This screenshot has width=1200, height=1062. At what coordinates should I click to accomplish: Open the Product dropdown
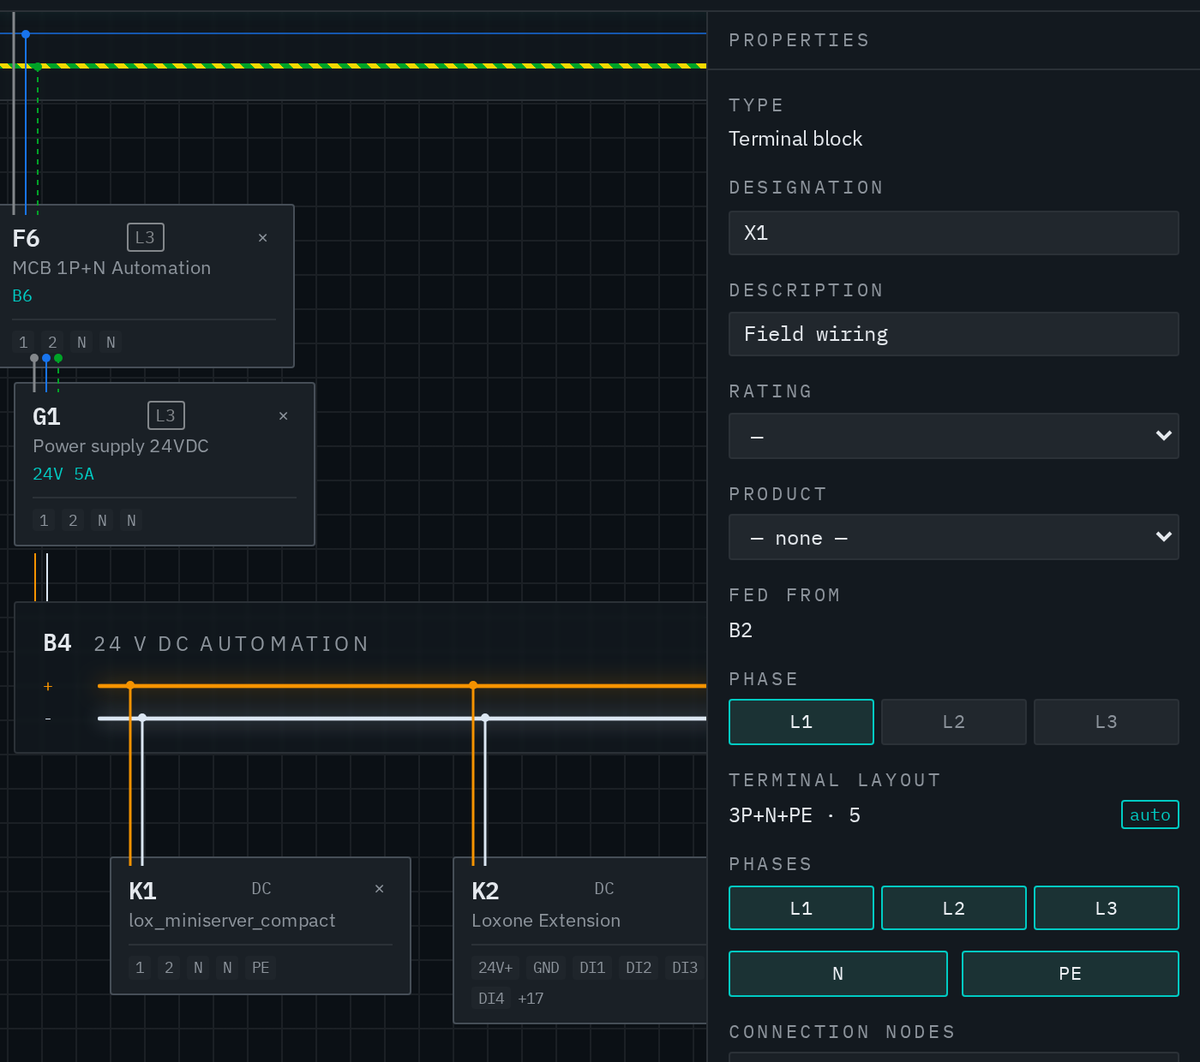click(x=954, y=538)
